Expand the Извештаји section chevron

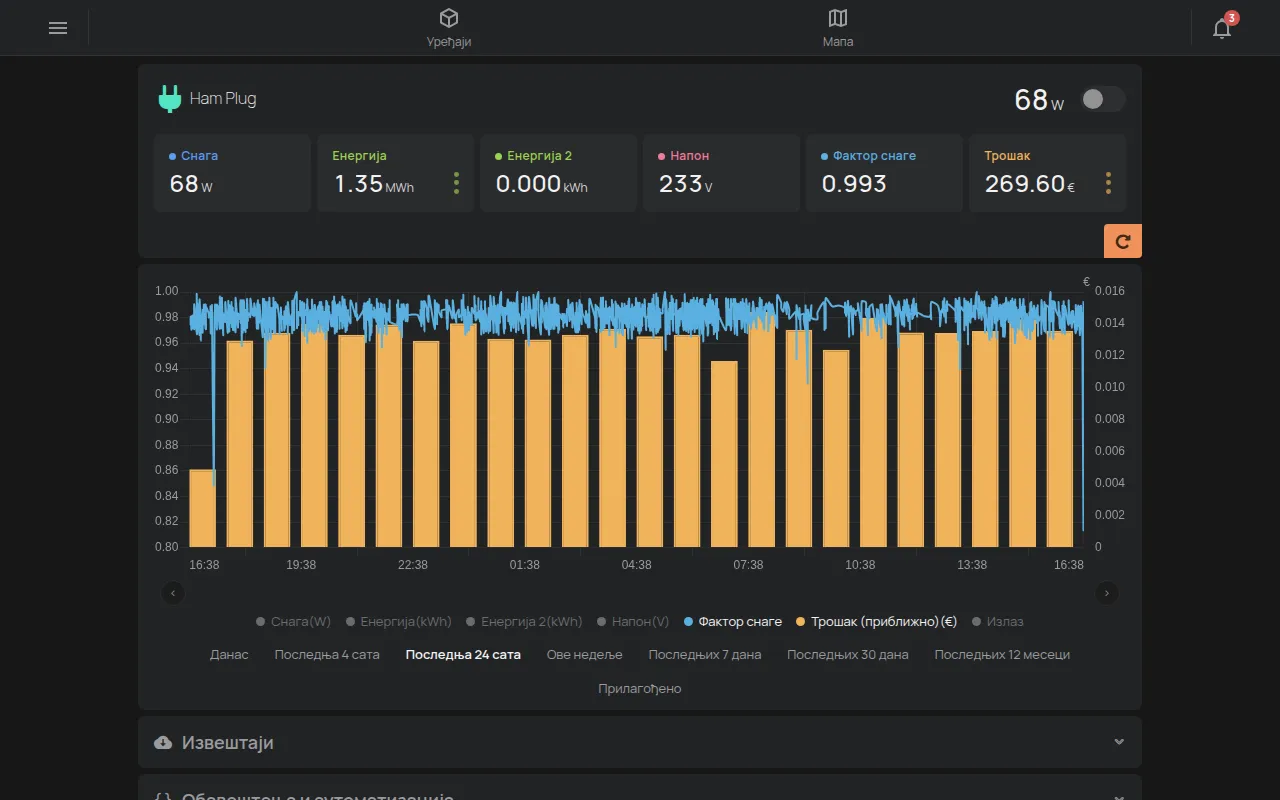pyautogui.click(x=1119, y=742)
